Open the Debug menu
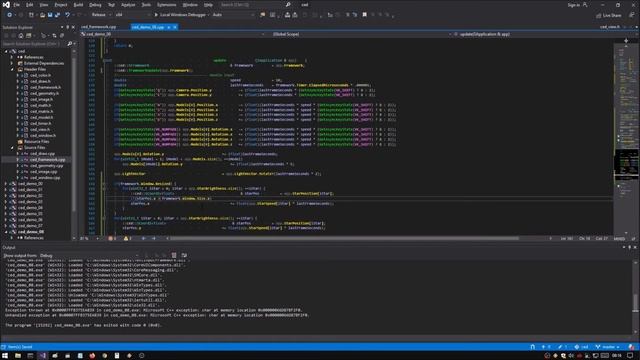Viewport: 640px width, 360px height. pos(95,5)
